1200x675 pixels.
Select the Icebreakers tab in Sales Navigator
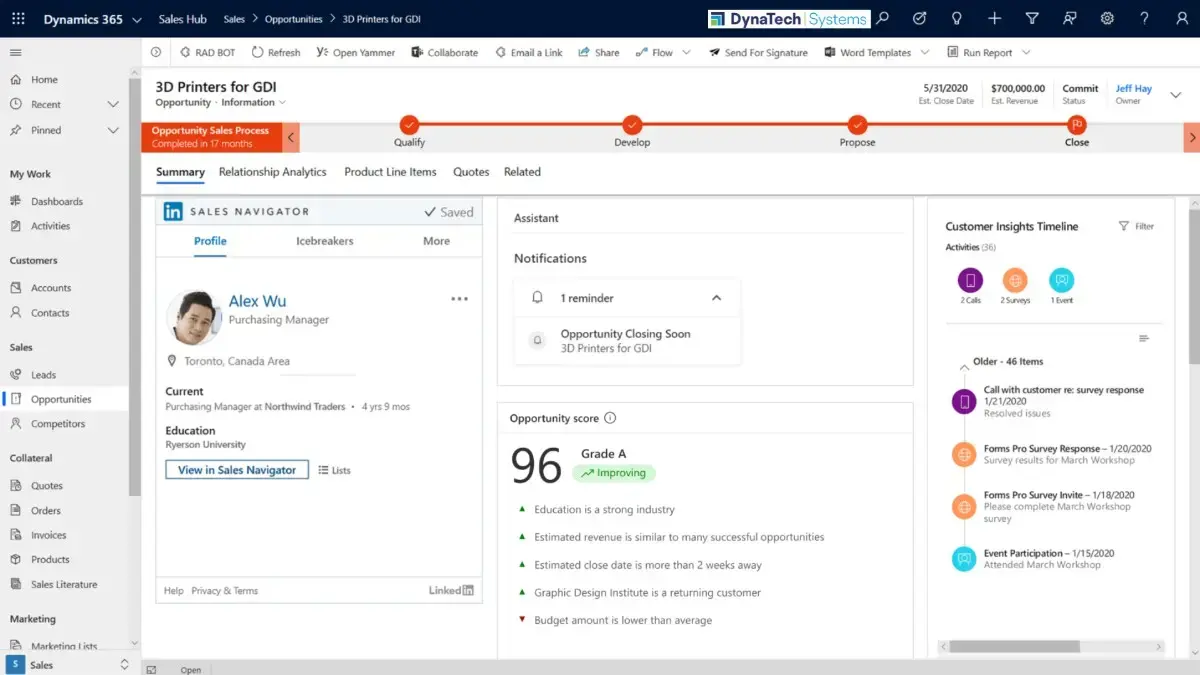coord(325,241)
